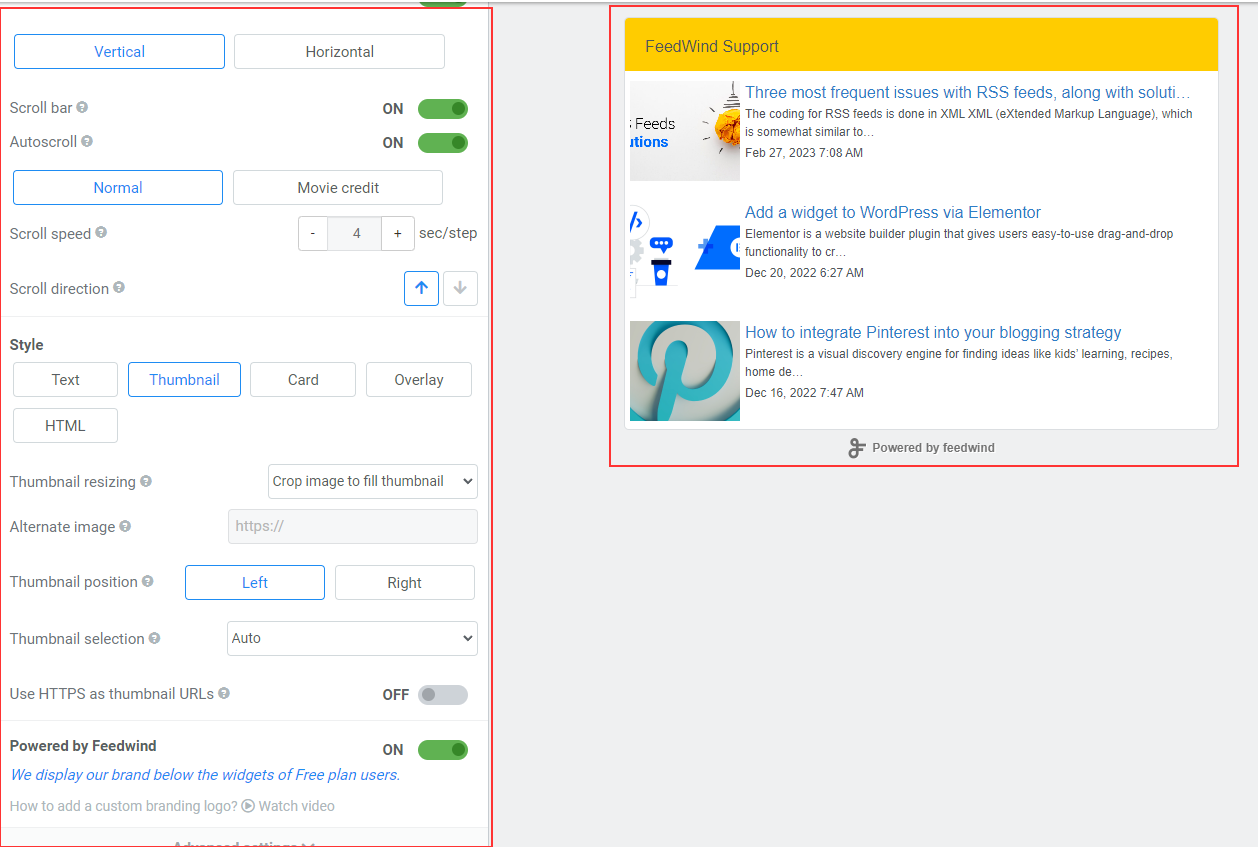The height and width of the screenshot is (847, 1258).
Task: Set scroll direction to down arrow
Action: 460,288
